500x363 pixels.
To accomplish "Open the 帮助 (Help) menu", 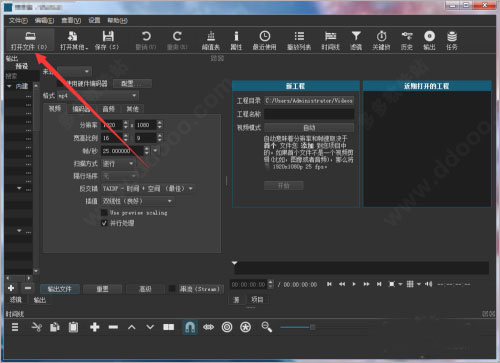I will pyautogui.click(x=117, y=21).
